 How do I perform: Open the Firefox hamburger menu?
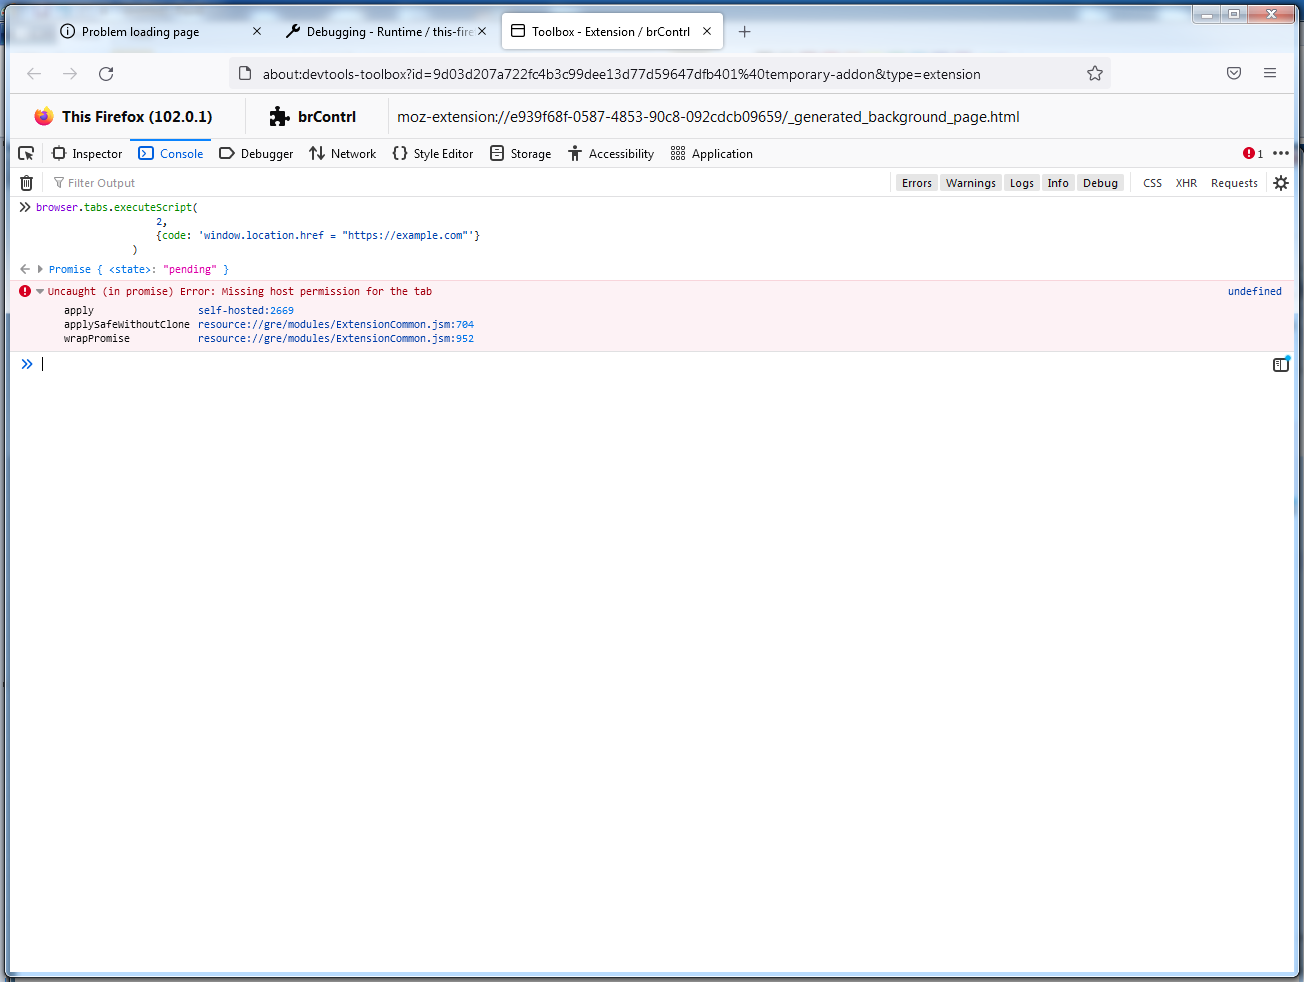point(1270,73)
